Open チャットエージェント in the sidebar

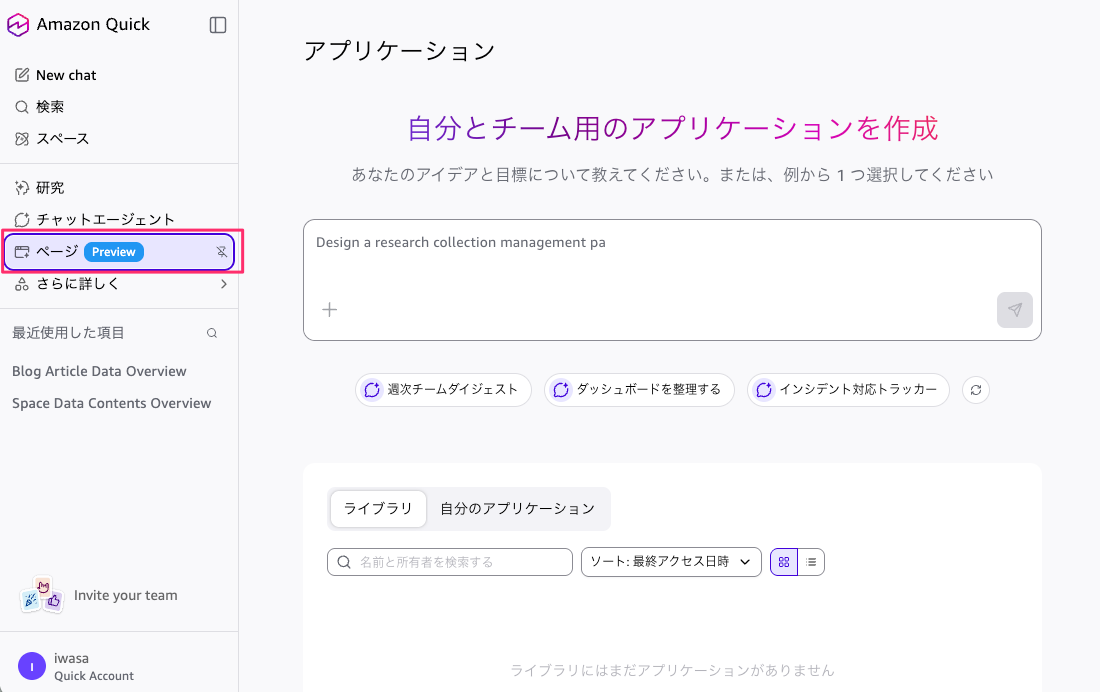tap(22, 219)
